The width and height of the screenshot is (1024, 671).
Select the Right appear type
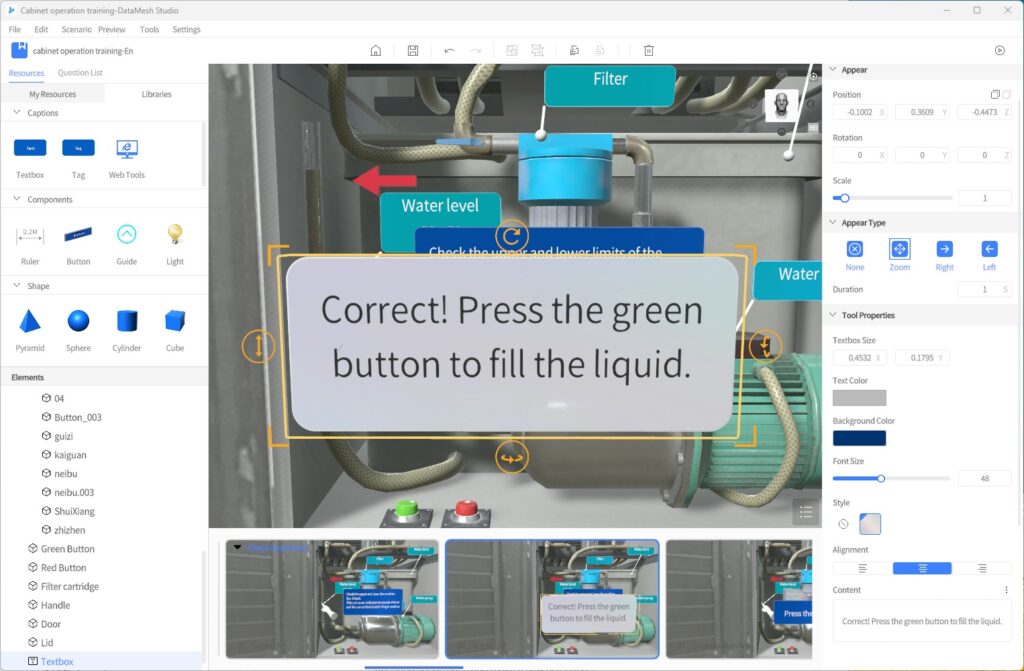[944, 250]
